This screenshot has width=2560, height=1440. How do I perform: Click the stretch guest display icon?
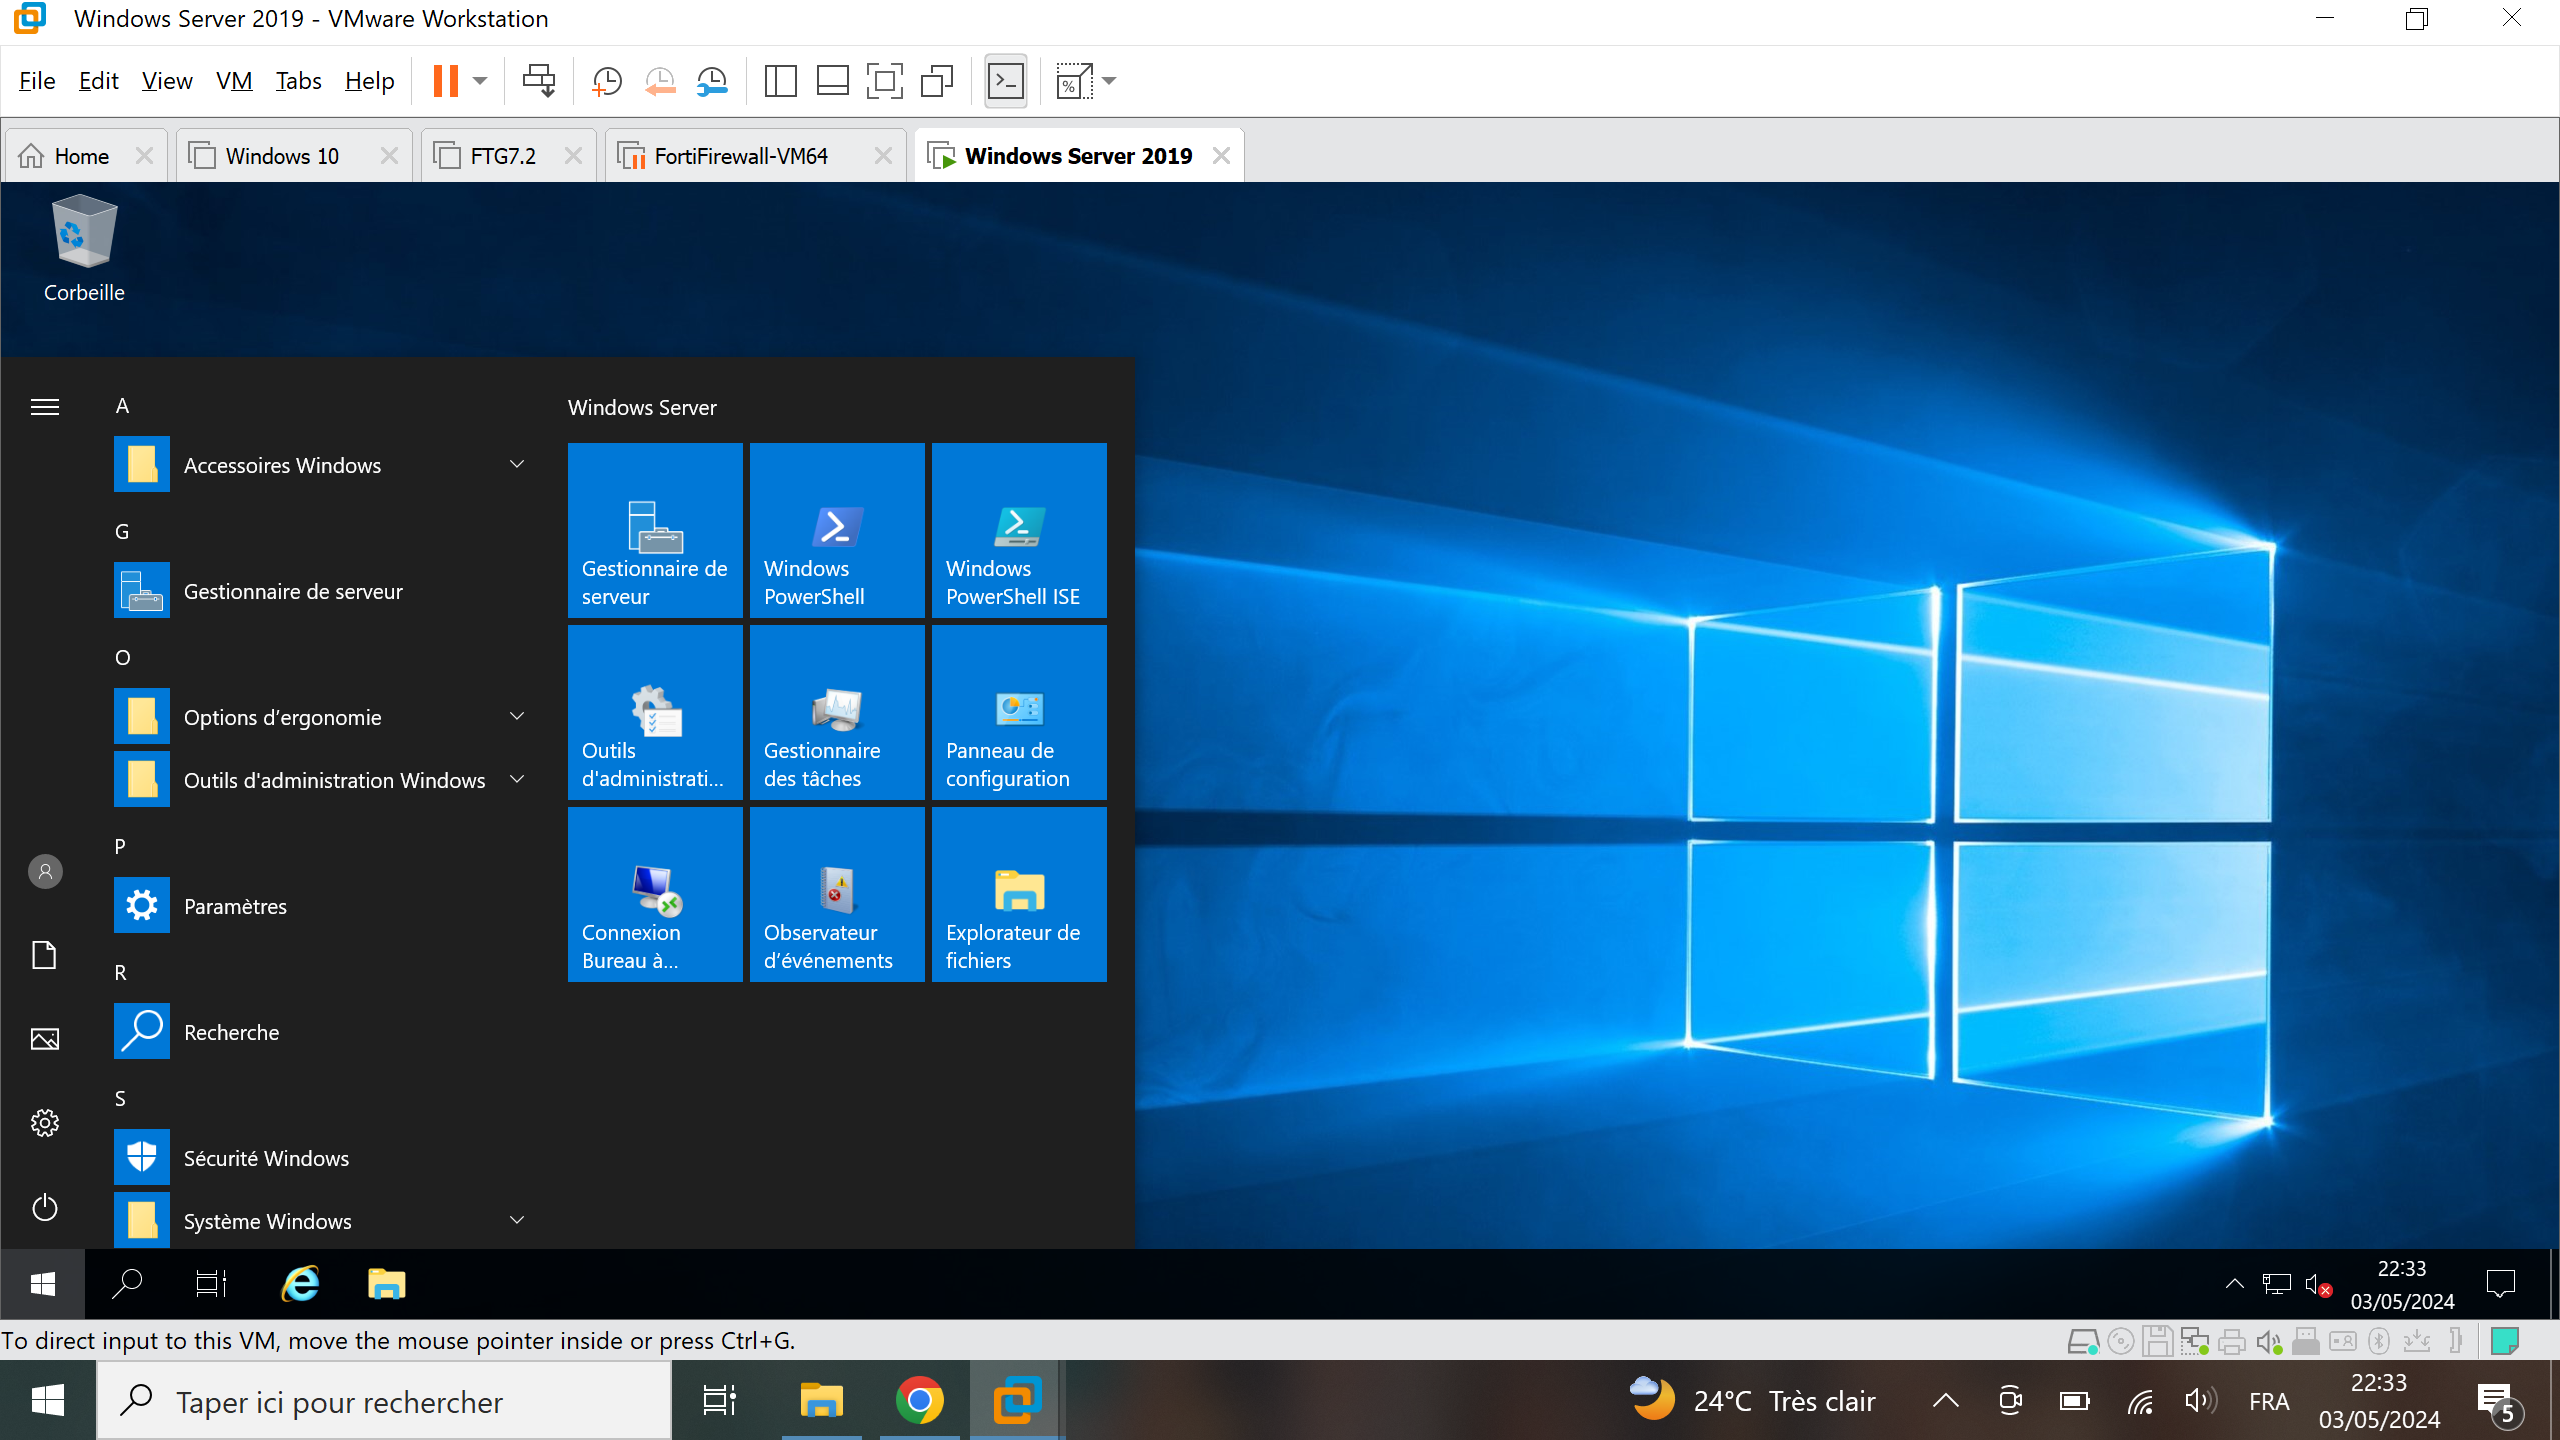tap(1074, 81)
